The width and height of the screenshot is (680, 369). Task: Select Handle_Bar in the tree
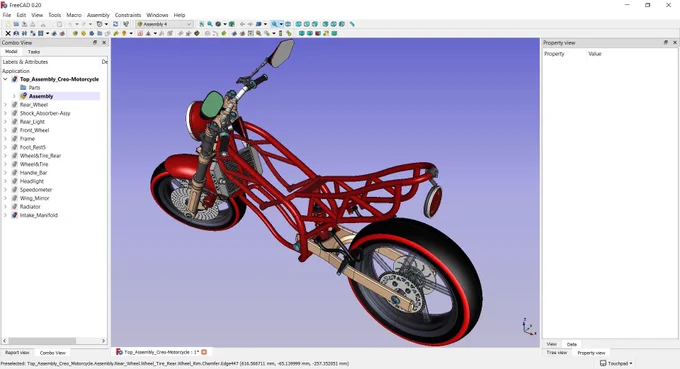pos(33,173)
